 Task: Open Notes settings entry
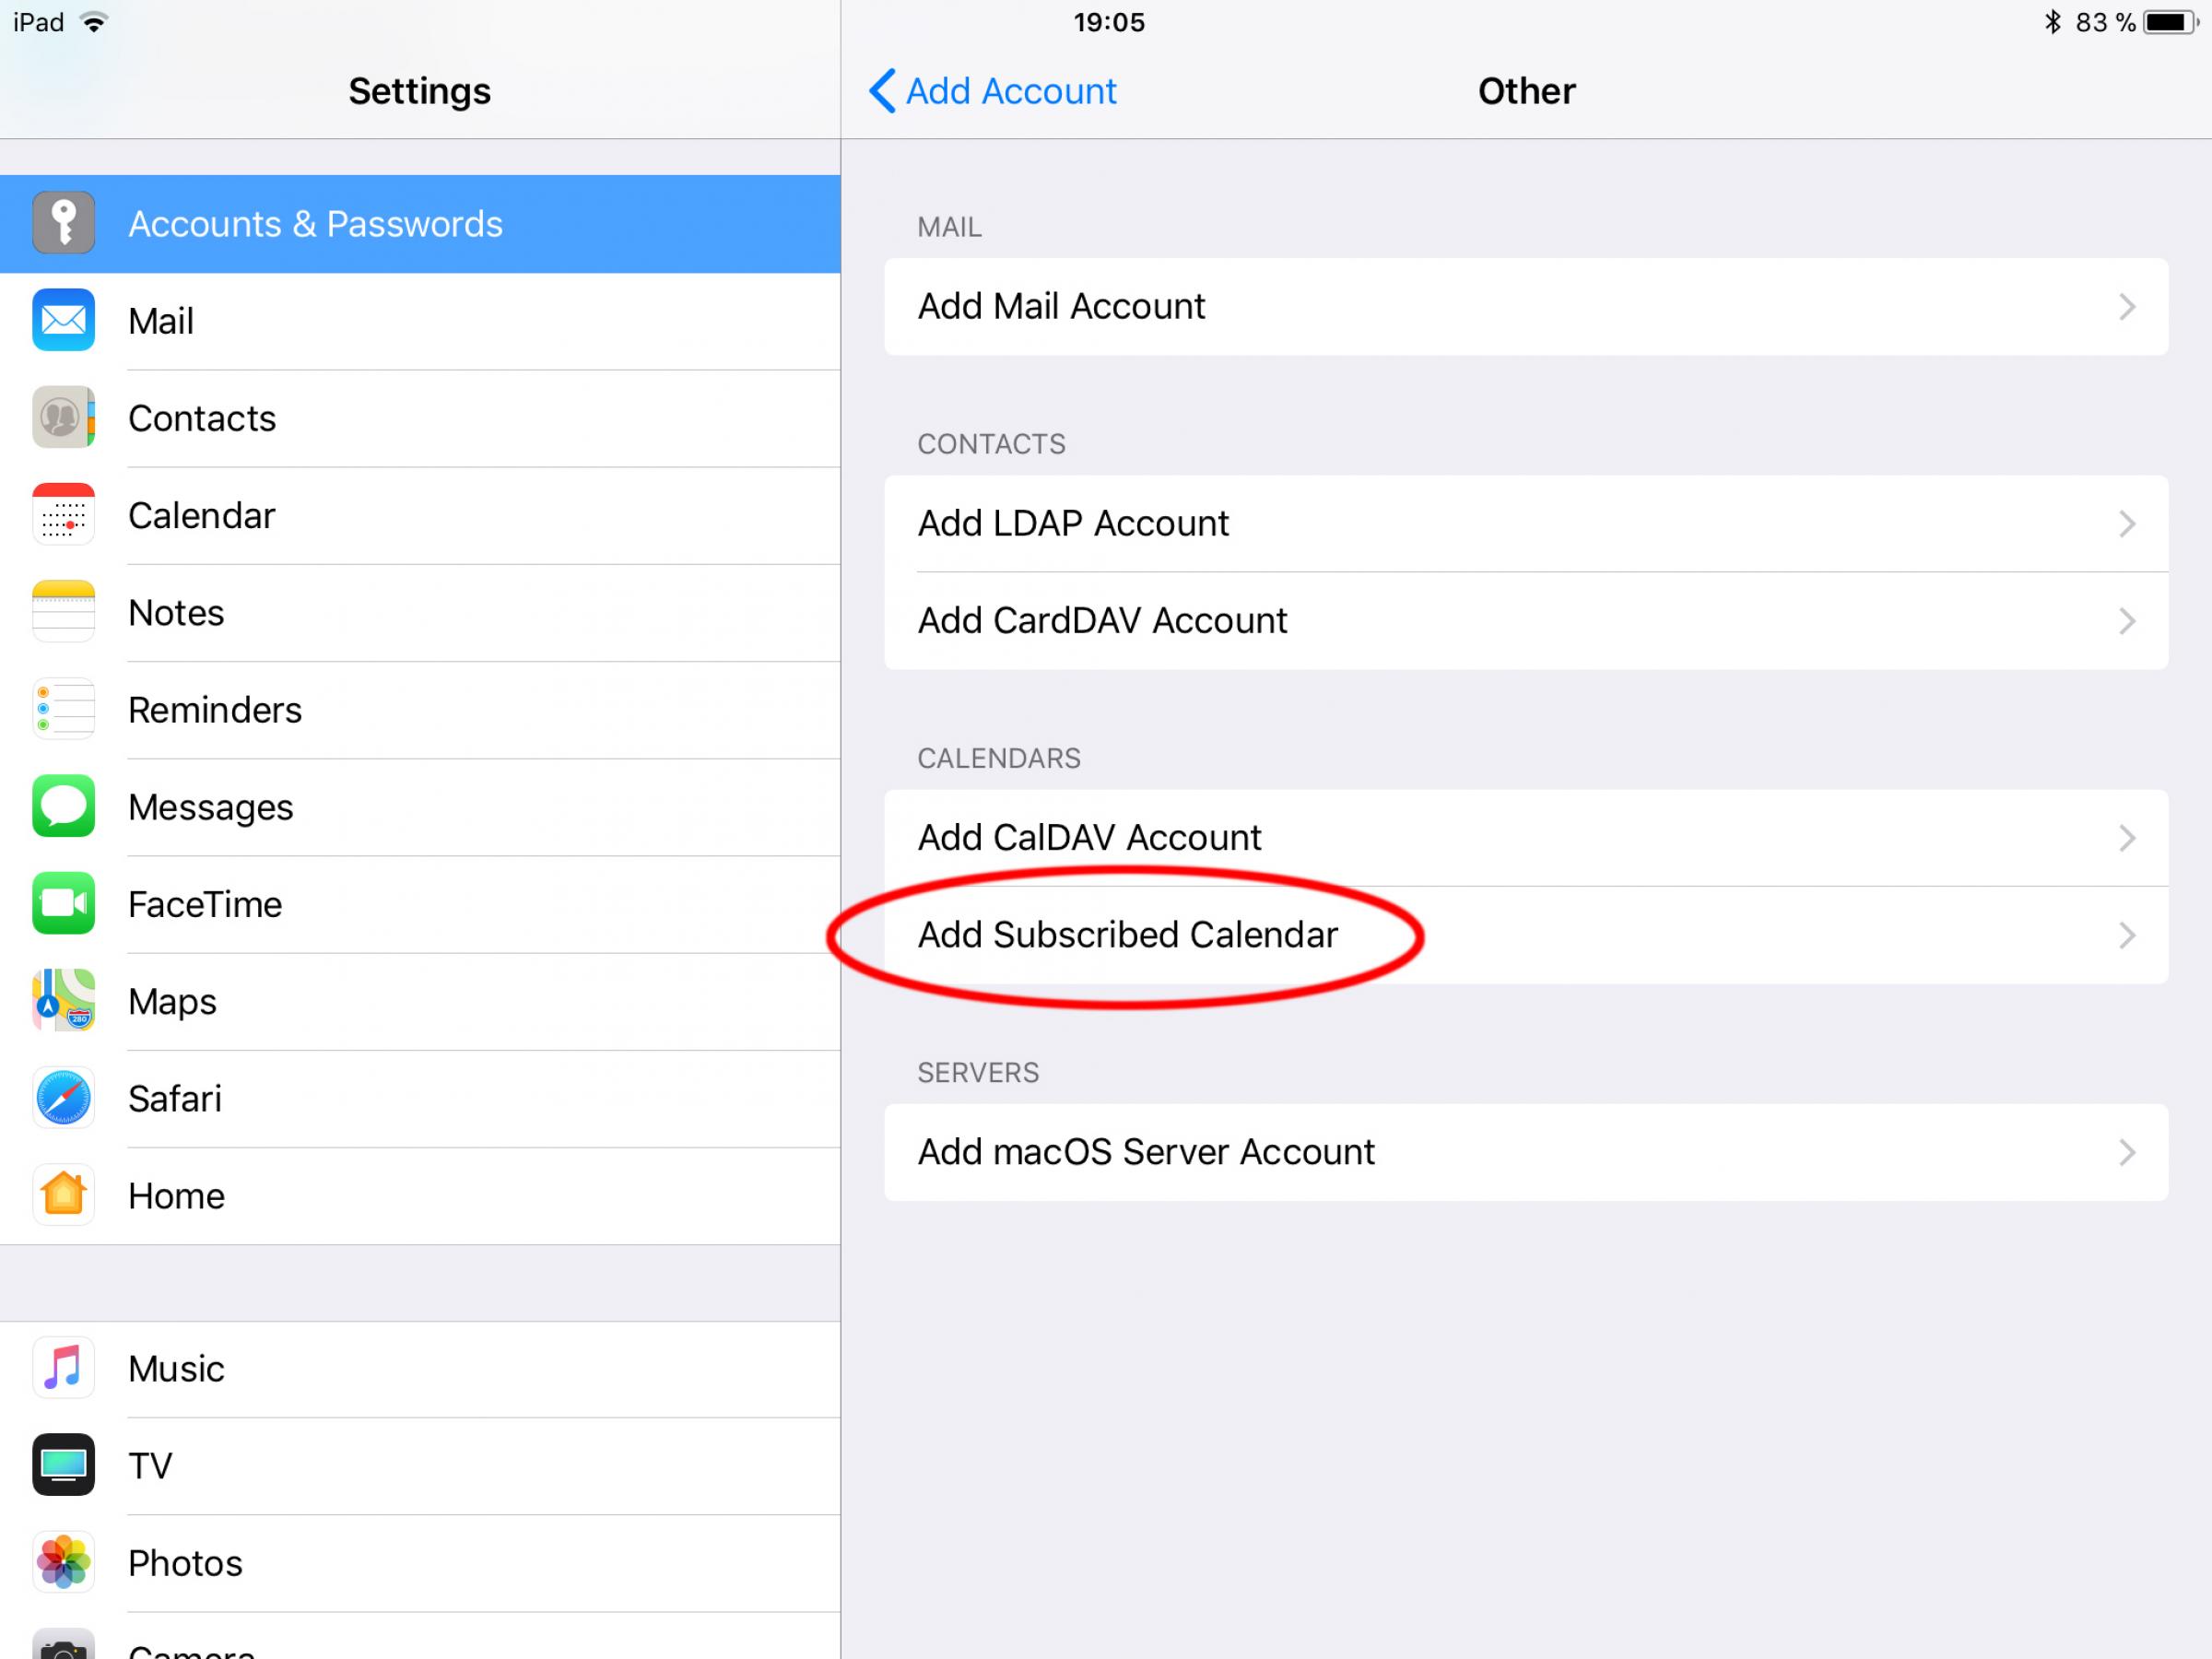tap(176, 613)
